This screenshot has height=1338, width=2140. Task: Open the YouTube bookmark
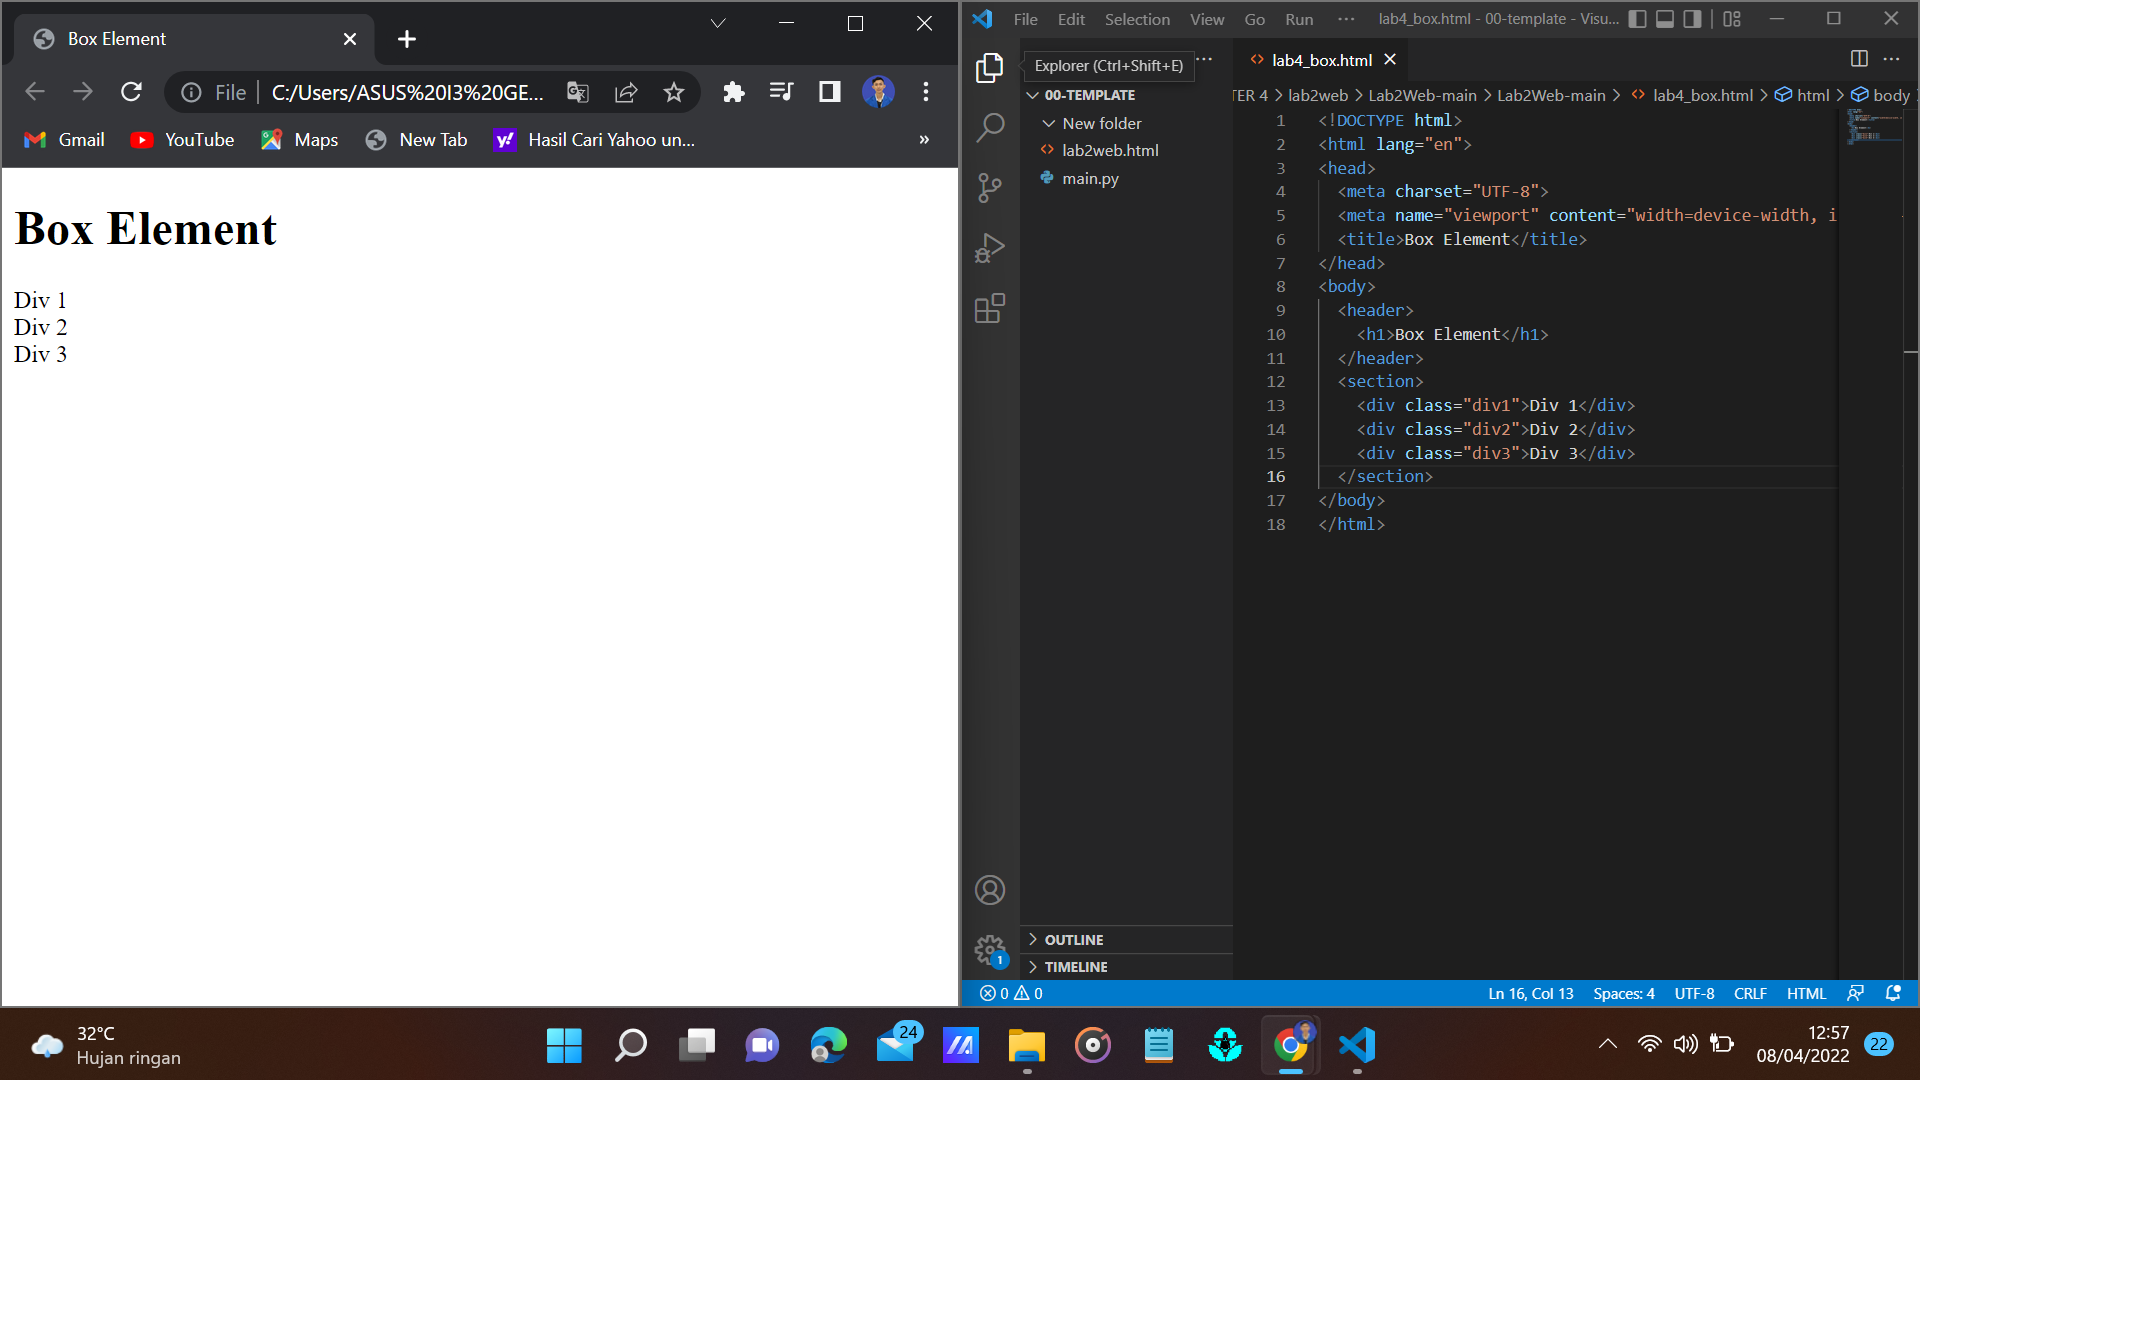182,140
